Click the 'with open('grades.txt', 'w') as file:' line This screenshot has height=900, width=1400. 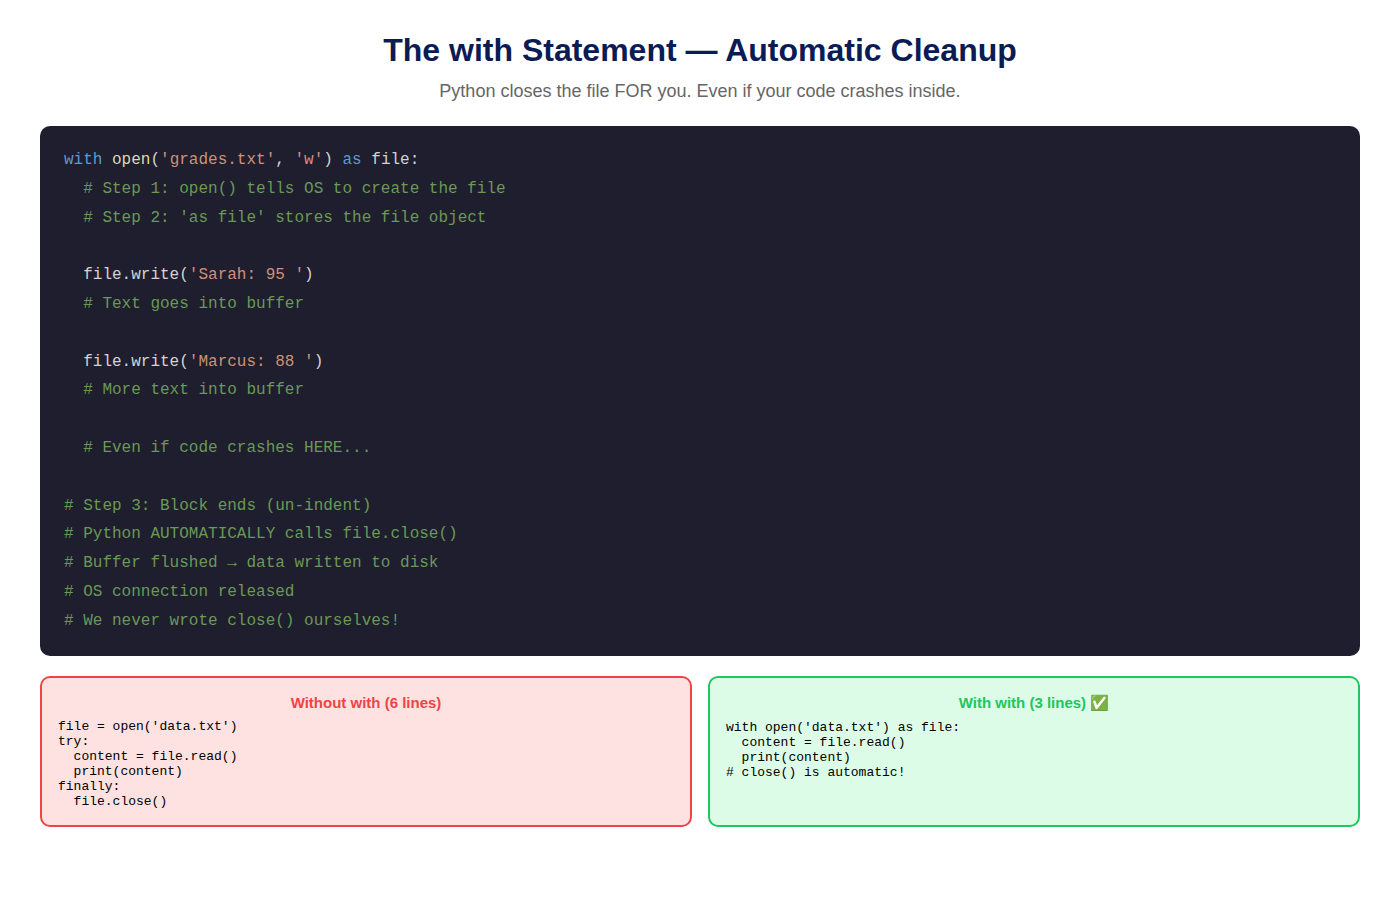tap(241, 159)
